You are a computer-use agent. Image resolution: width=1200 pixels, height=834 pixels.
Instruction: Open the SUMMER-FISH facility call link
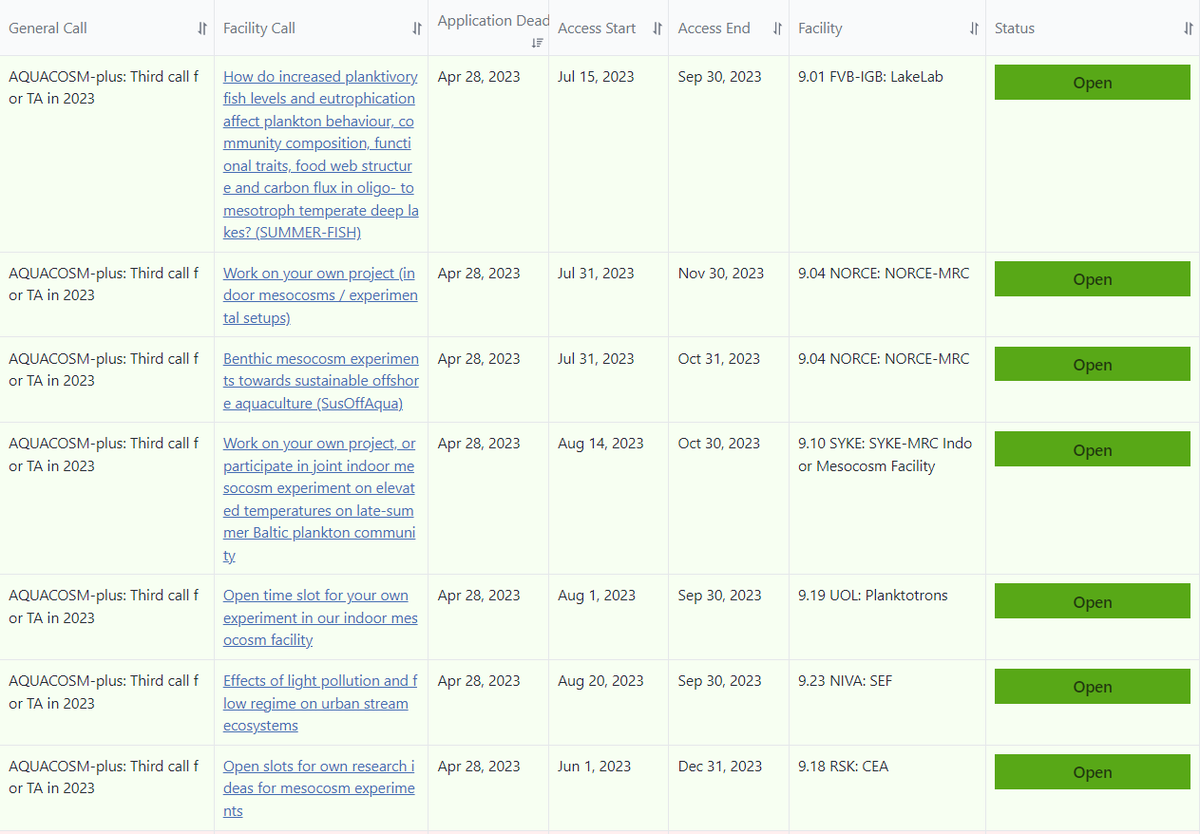320,154
